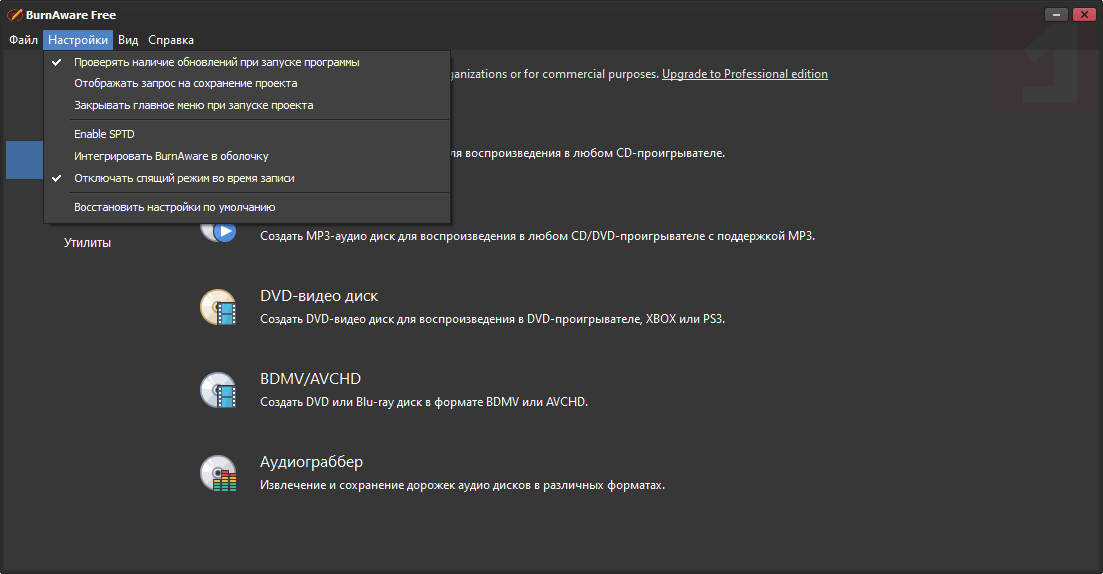Choose restore default settings menu entry
Viewport: 1103px width, 574px height.
pyautogui.click(x=174, y=207)
